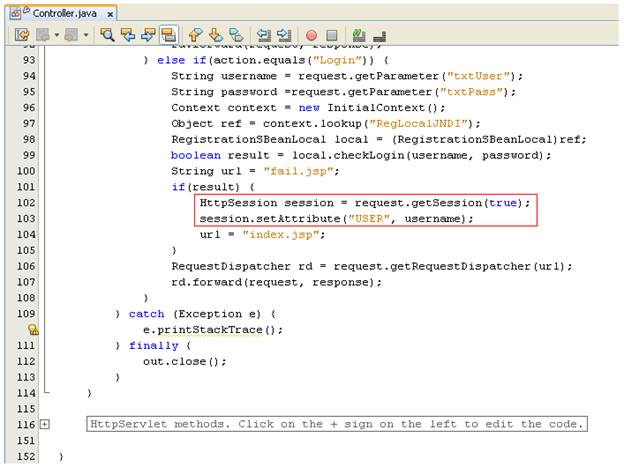Click line number 93 in gutter
Viewport: 624px width, 467px height.
[x=29, y=60]
